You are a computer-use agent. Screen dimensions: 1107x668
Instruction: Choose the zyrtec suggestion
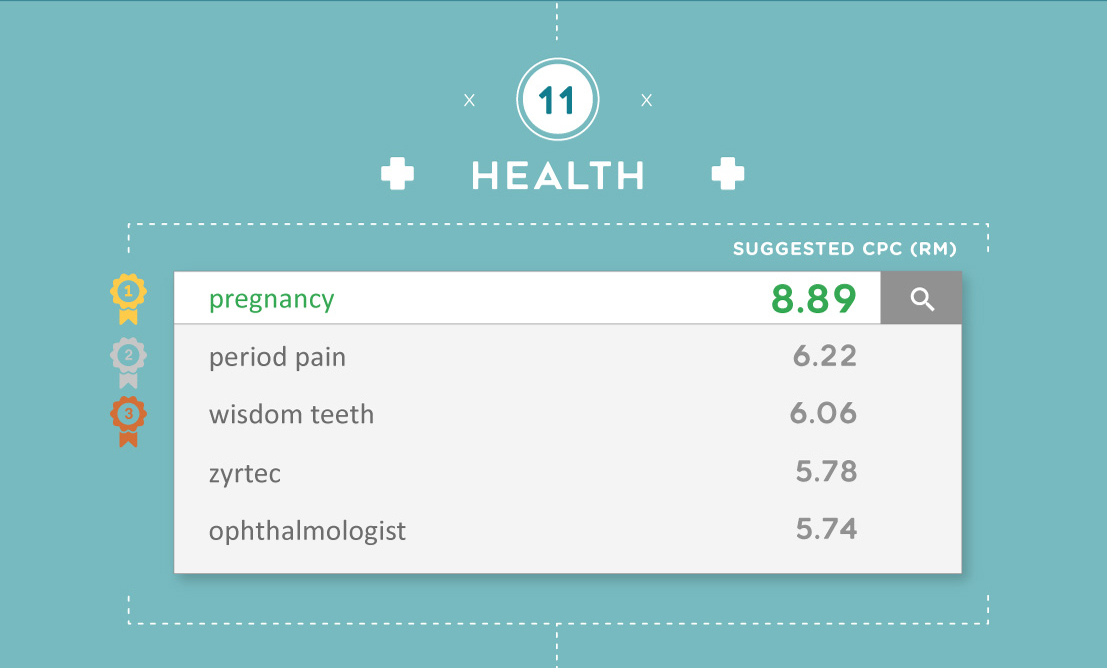[568, 472]
